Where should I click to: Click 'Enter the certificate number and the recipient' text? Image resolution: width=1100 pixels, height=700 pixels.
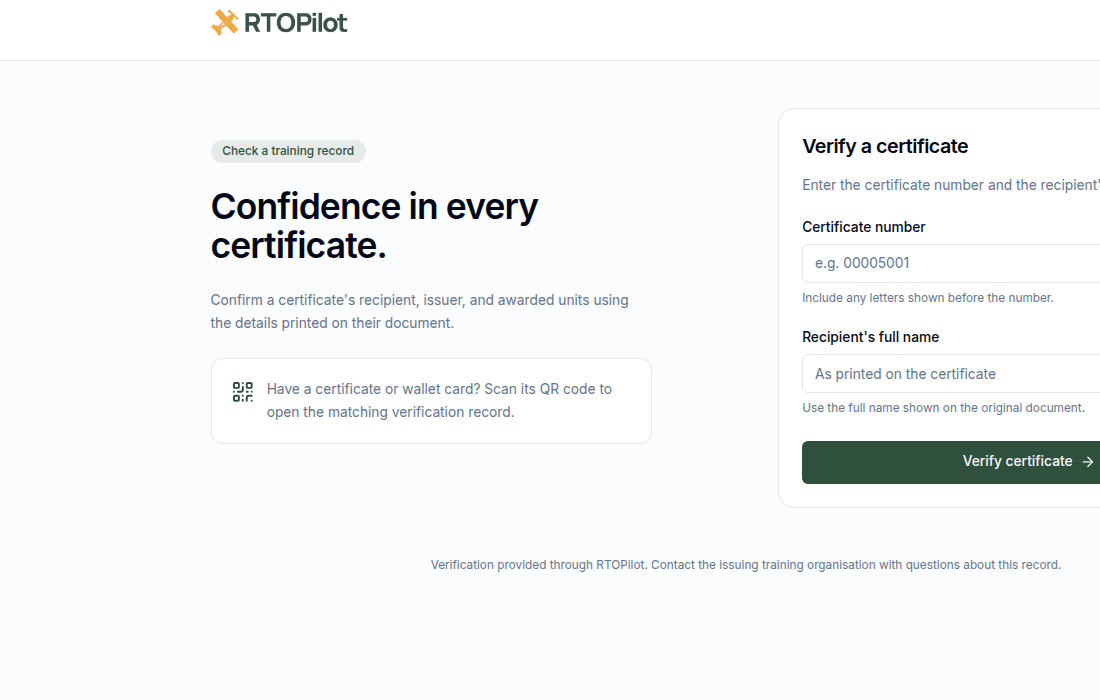tap(951, 185)
